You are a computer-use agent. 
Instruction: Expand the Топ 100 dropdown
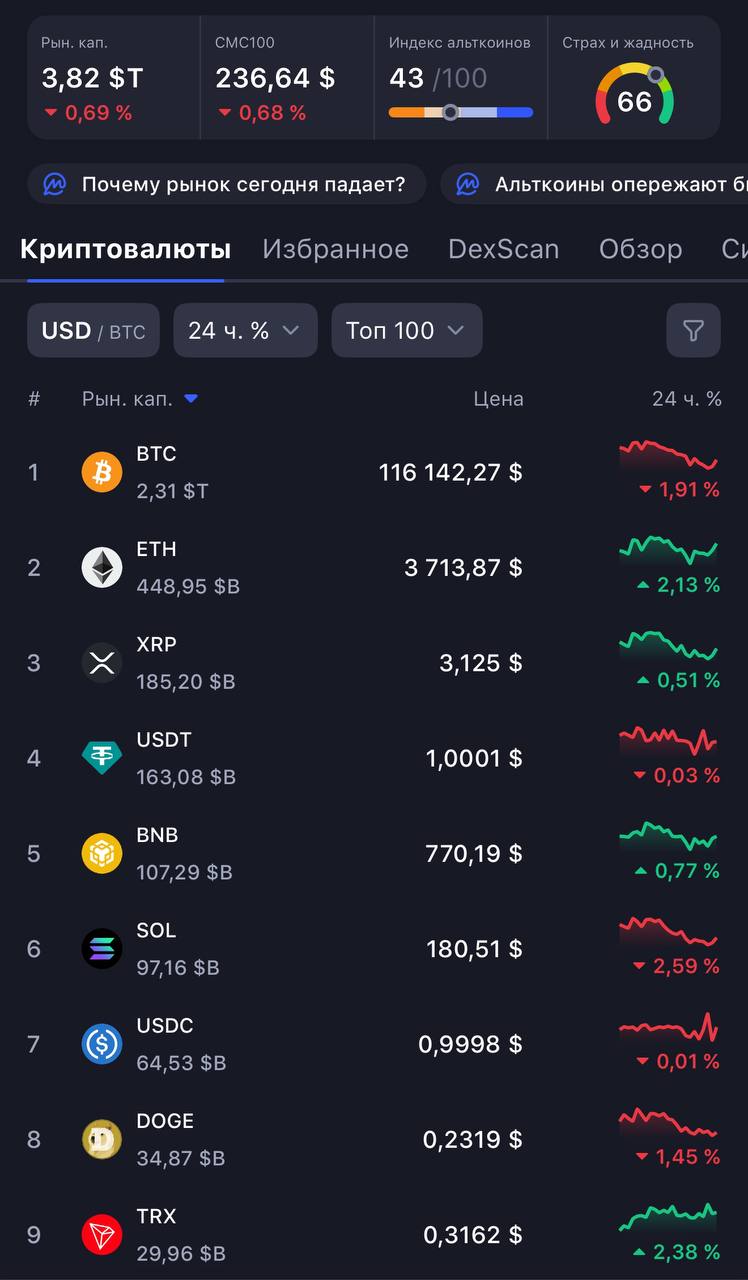click(x=407, y=330)
